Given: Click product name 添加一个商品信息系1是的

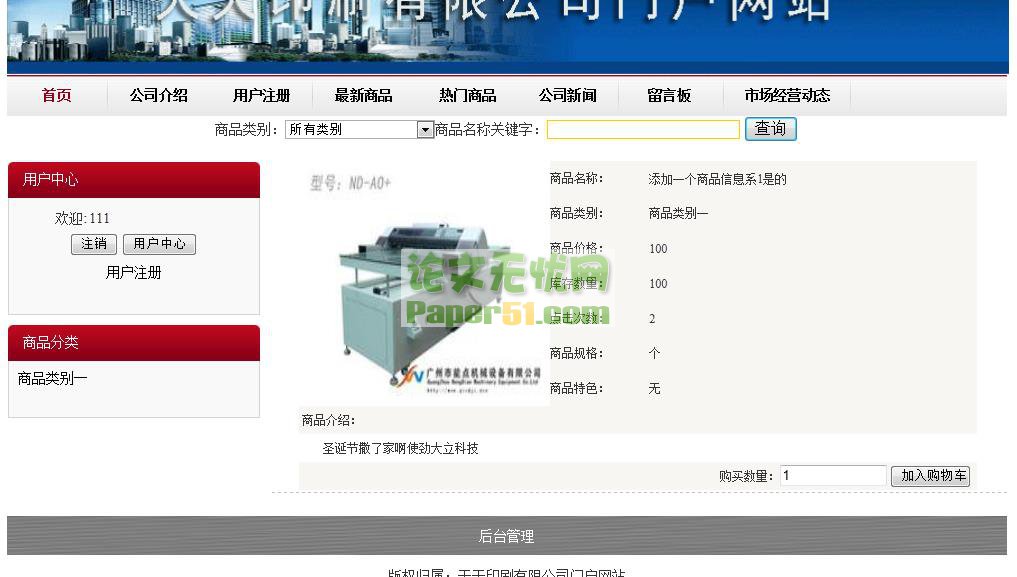Looking at the screenshot, I should click(x=717, y=180).
